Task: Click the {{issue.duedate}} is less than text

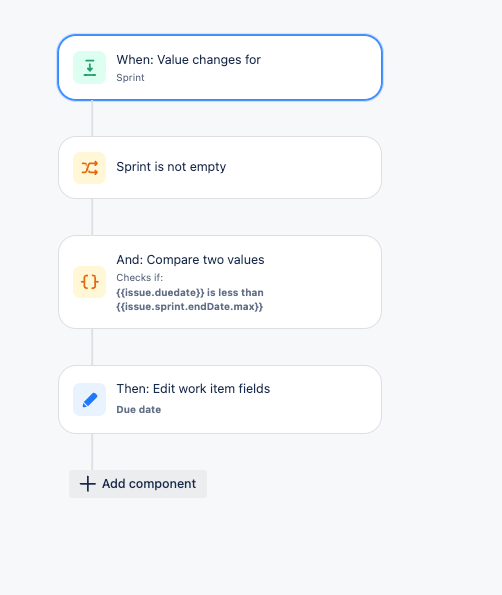Action: tap(190, 293)
